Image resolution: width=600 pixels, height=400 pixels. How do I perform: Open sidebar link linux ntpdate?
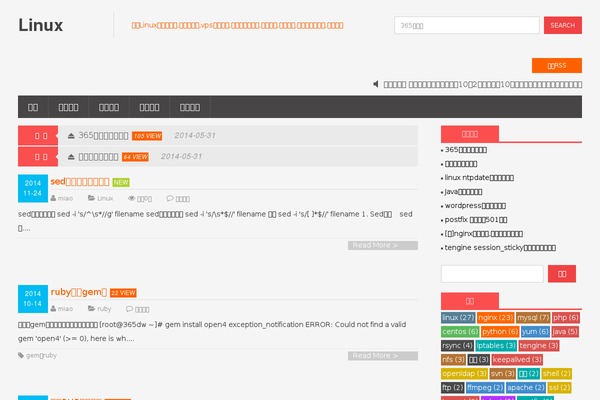[479, 178]
